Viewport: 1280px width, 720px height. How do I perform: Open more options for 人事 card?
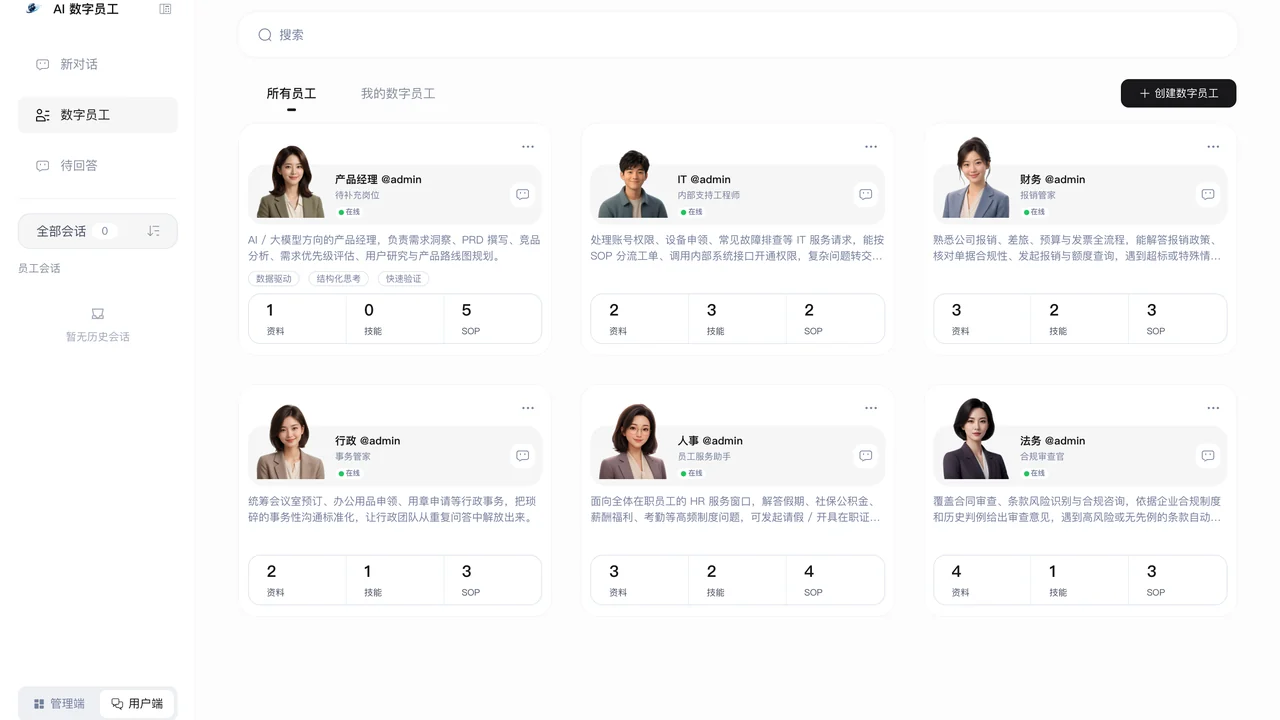(x=871, y=408)
